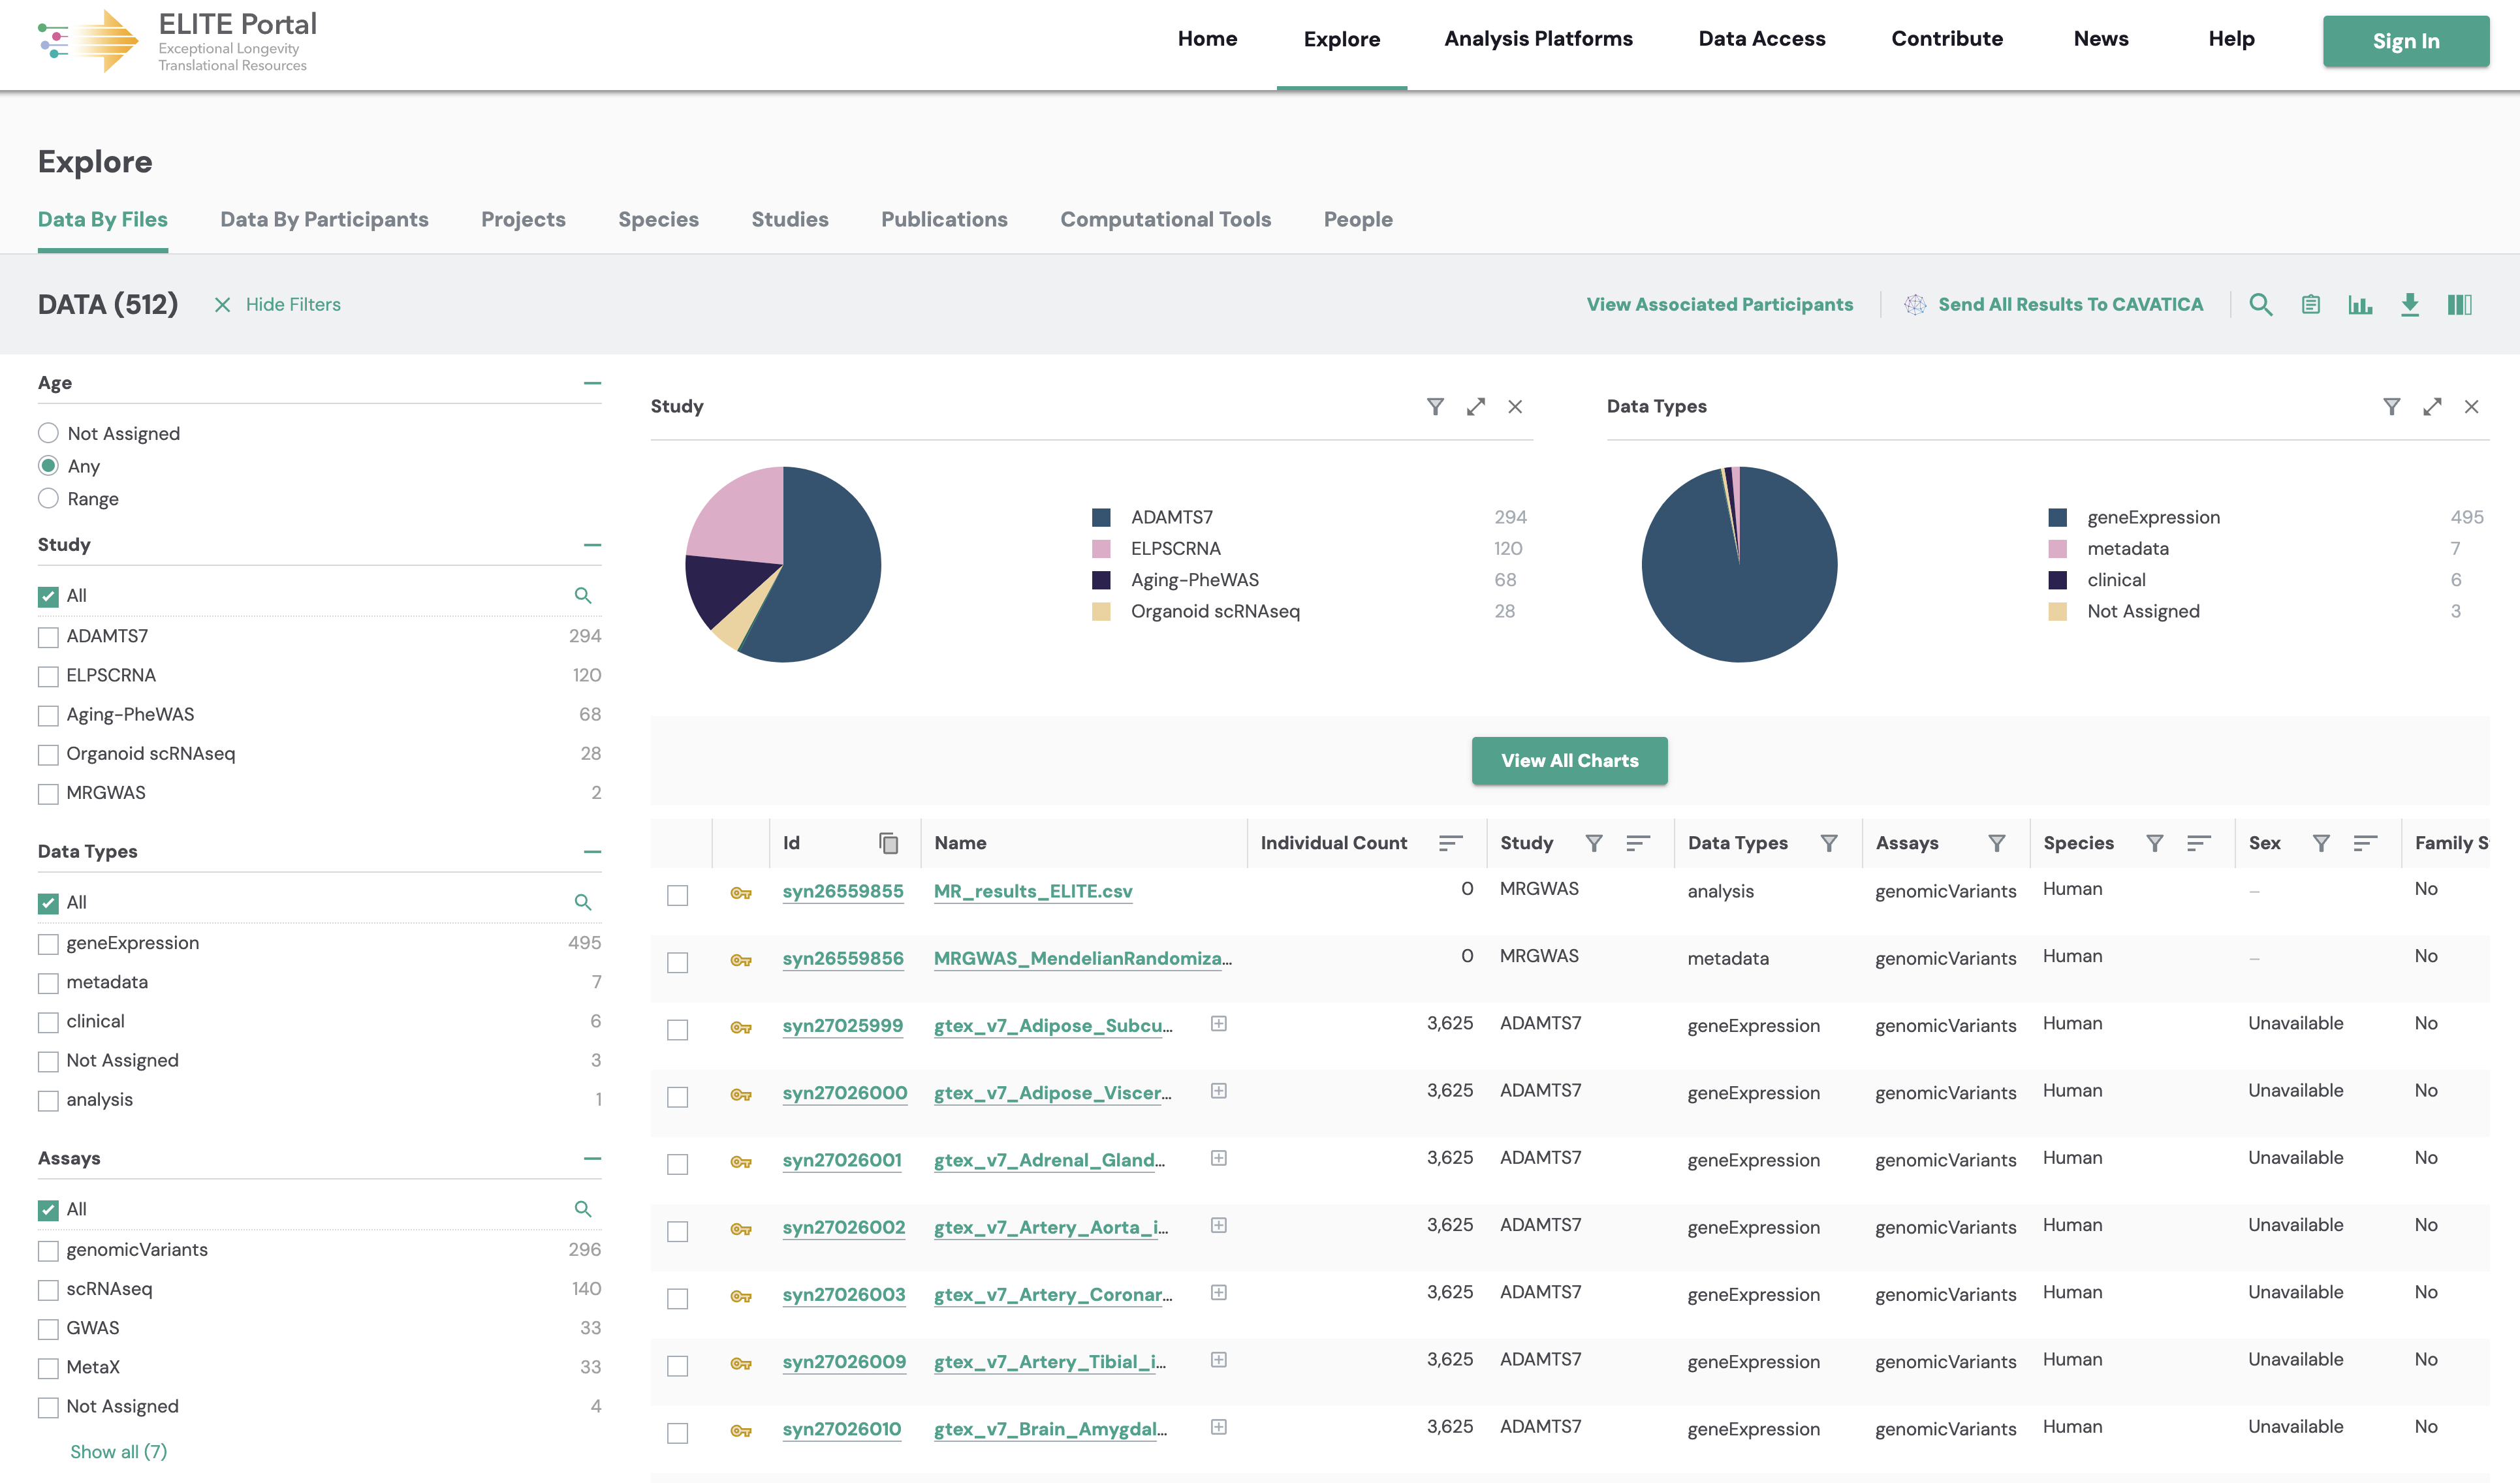Toggle the bar chart visualizations icon
2520x1483 pixels.
pos(2360,304)
